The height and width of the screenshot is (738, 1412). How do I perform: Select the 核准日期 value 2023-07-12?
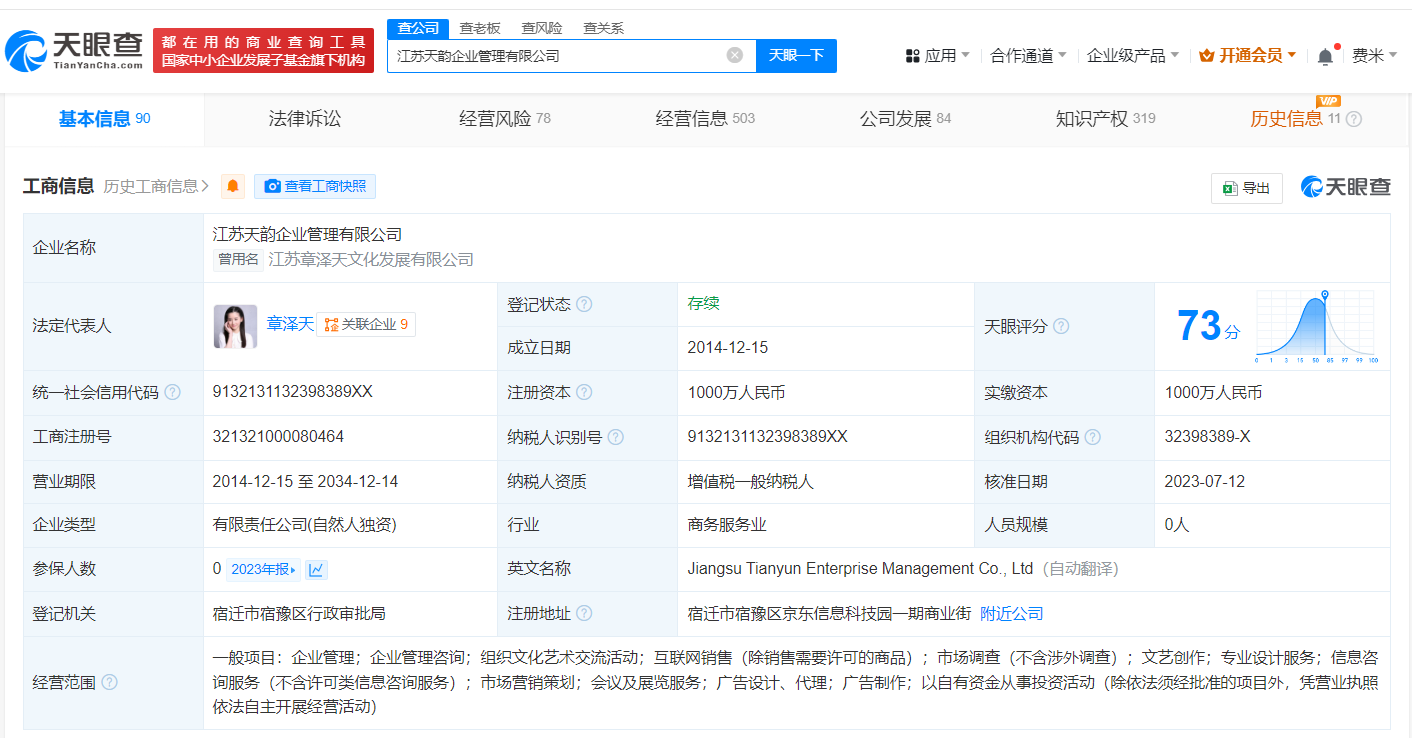tap(1205, 481)
